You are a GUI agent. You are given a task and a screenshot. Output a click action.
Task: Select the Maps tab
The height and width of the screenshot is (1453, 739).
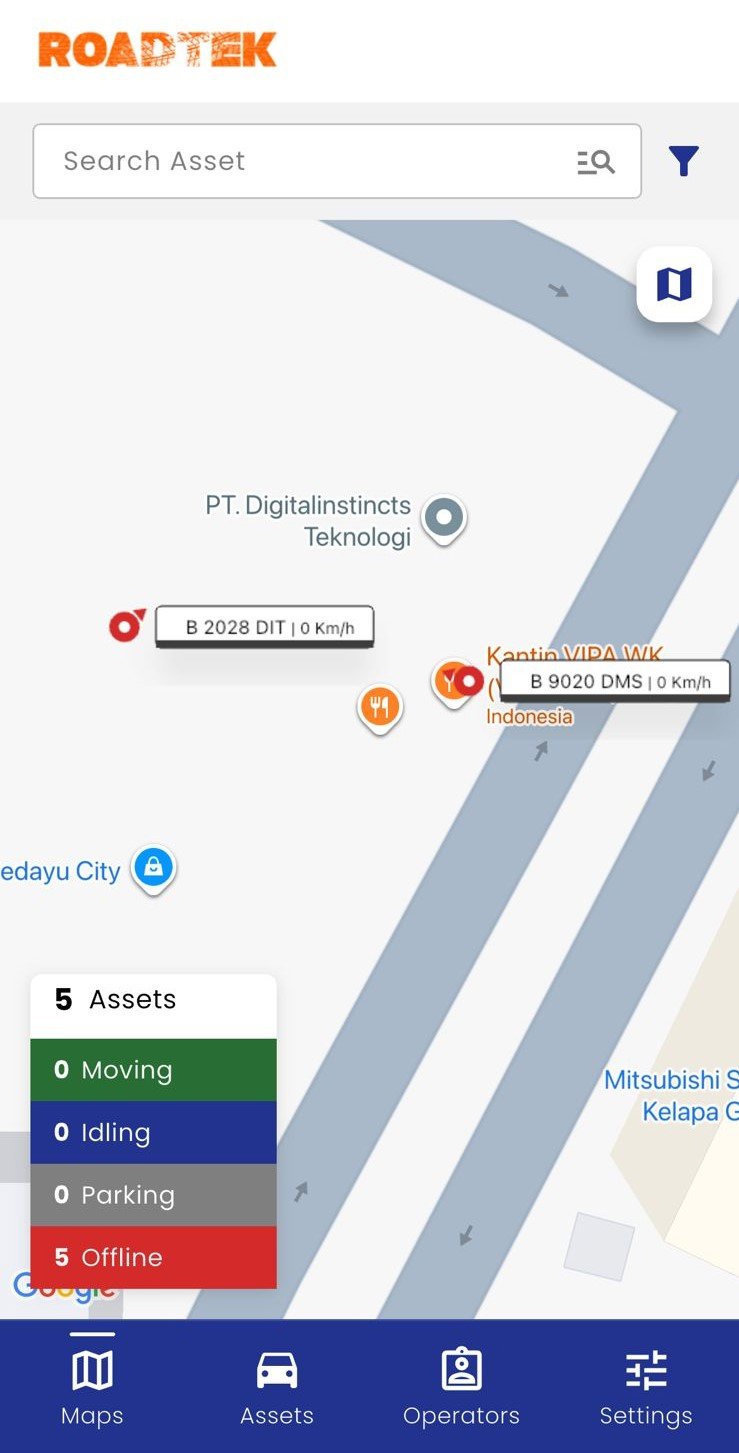[x=92, y=1388]
